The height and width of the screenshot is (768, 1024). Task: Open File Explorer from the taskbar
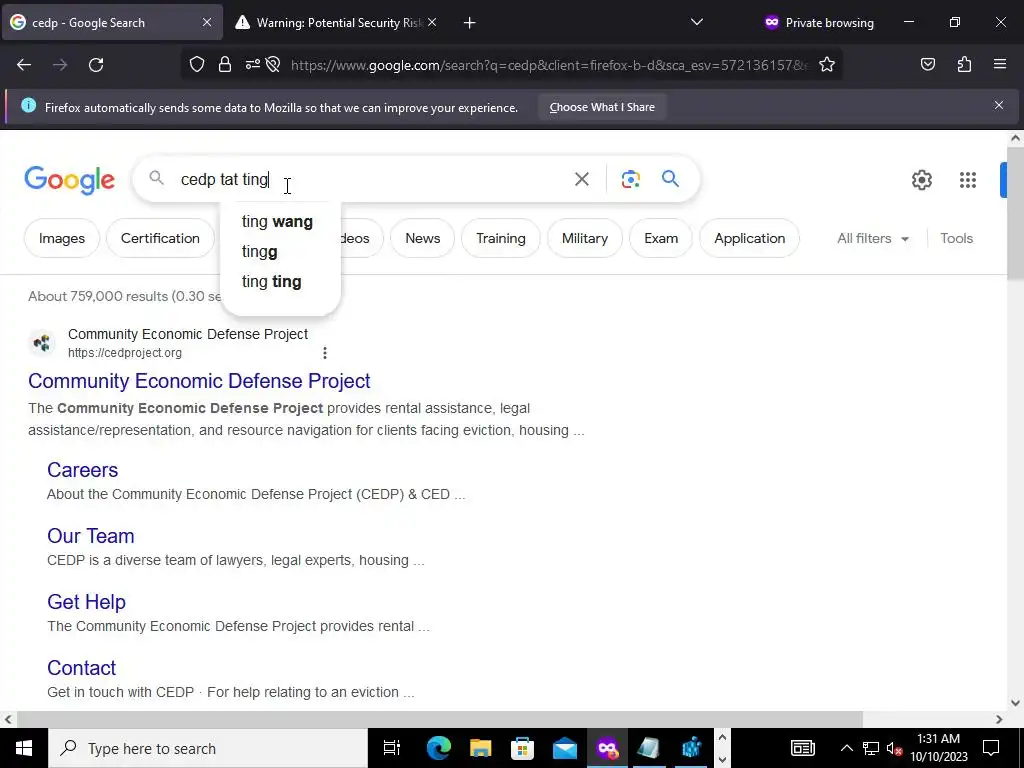[x=480, y=748]
